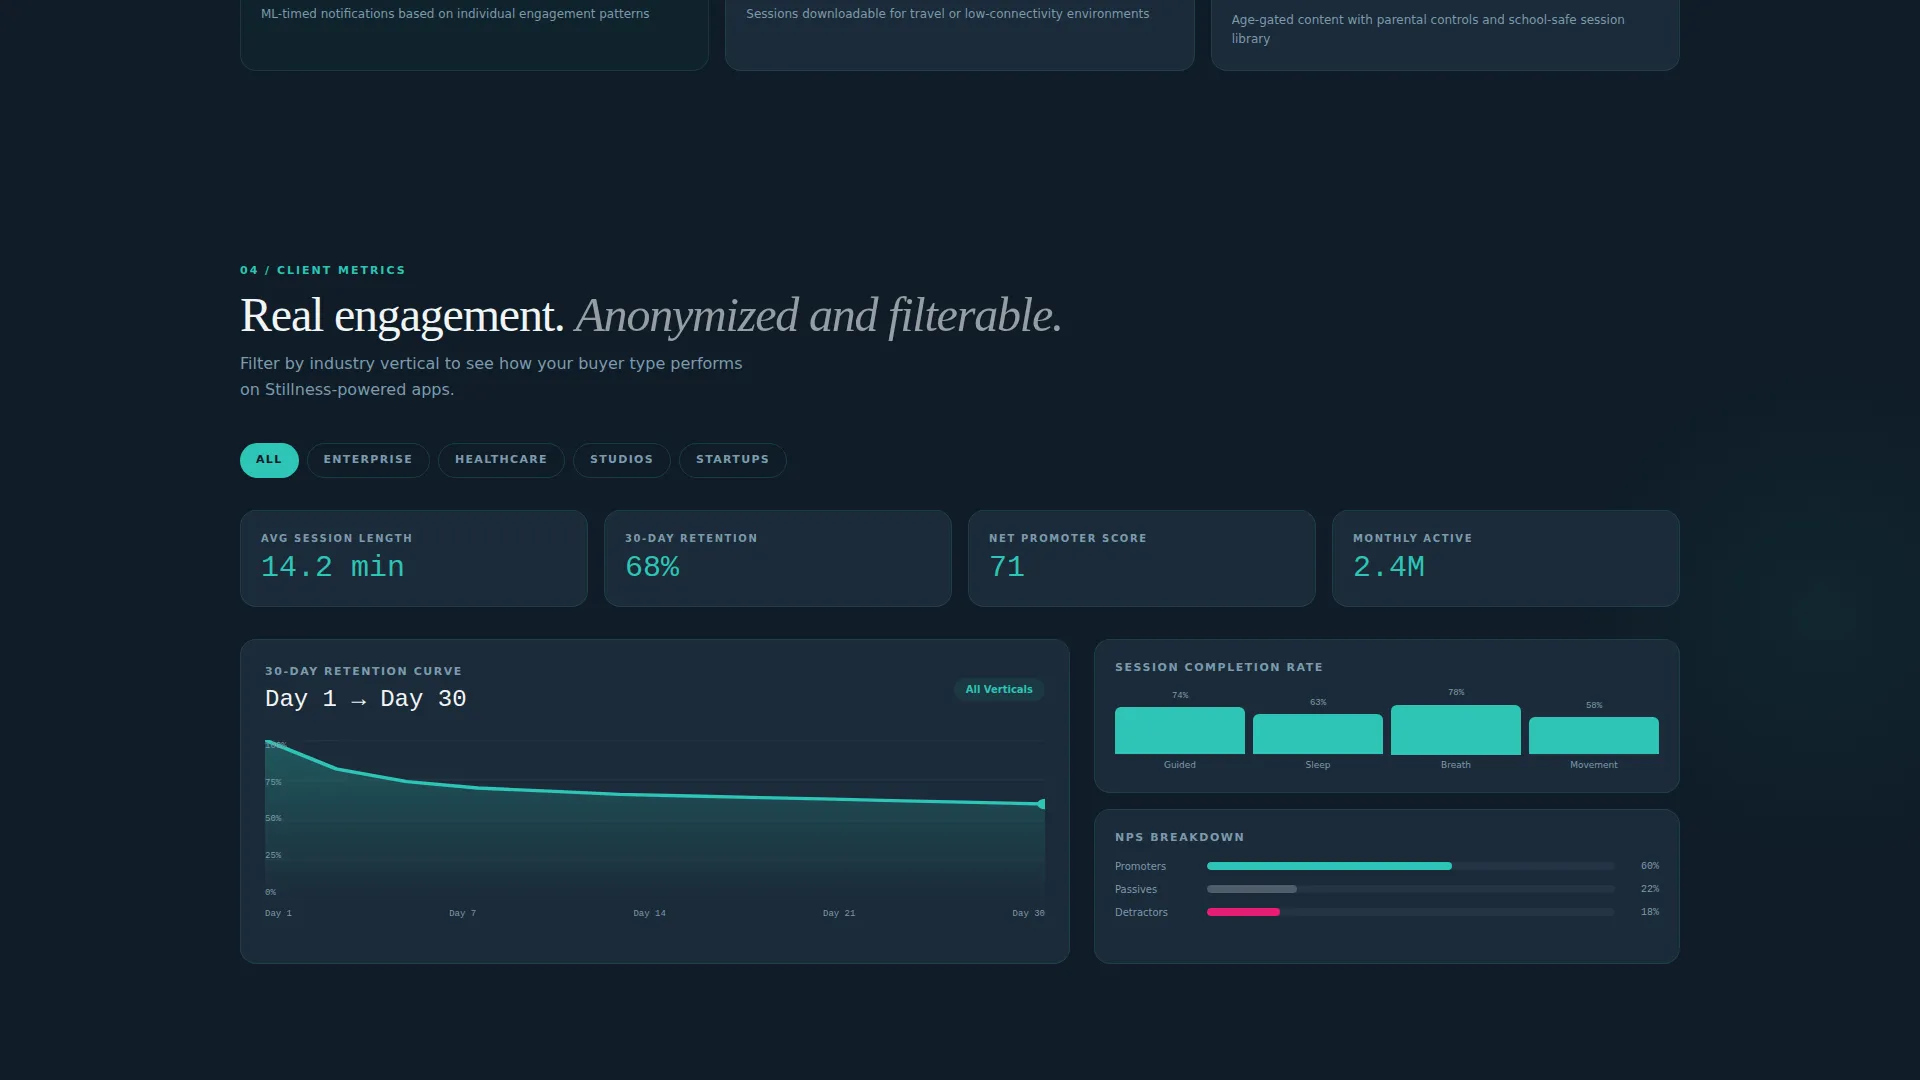Click the 'SESSION COMPLETION RATE' heading
This screenshot has height=1080, width=1920.
click(1218, 667)
